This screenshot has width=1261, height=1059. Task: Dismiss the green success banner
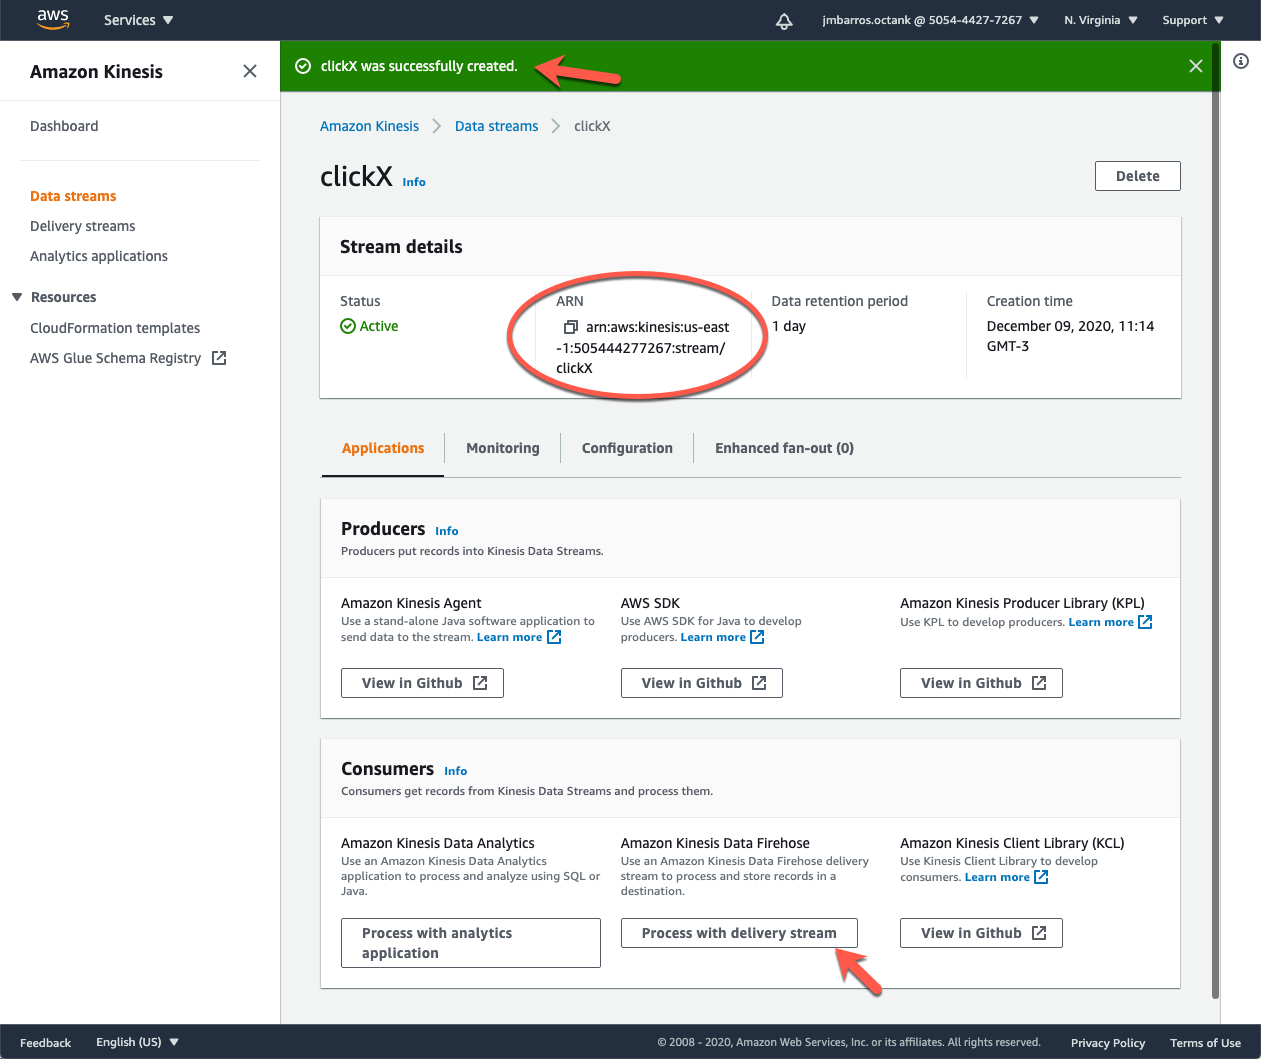click(x=1195, y=66)
